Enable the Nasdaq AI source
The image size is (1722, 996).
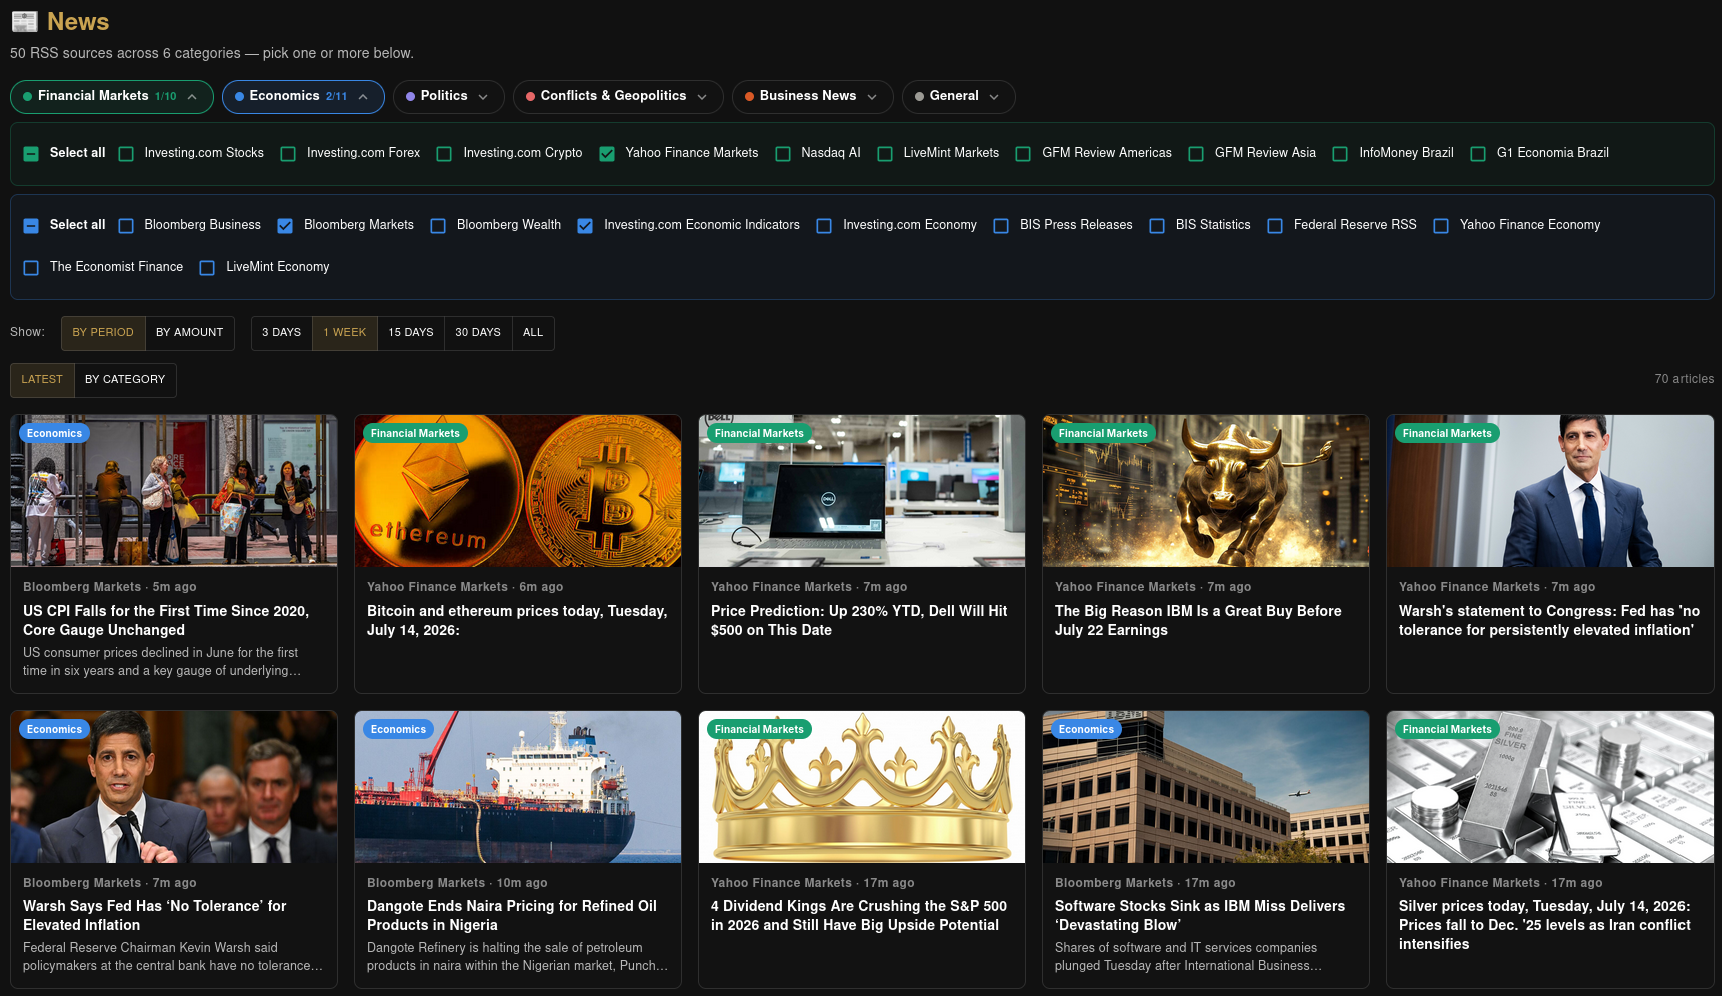783,153
